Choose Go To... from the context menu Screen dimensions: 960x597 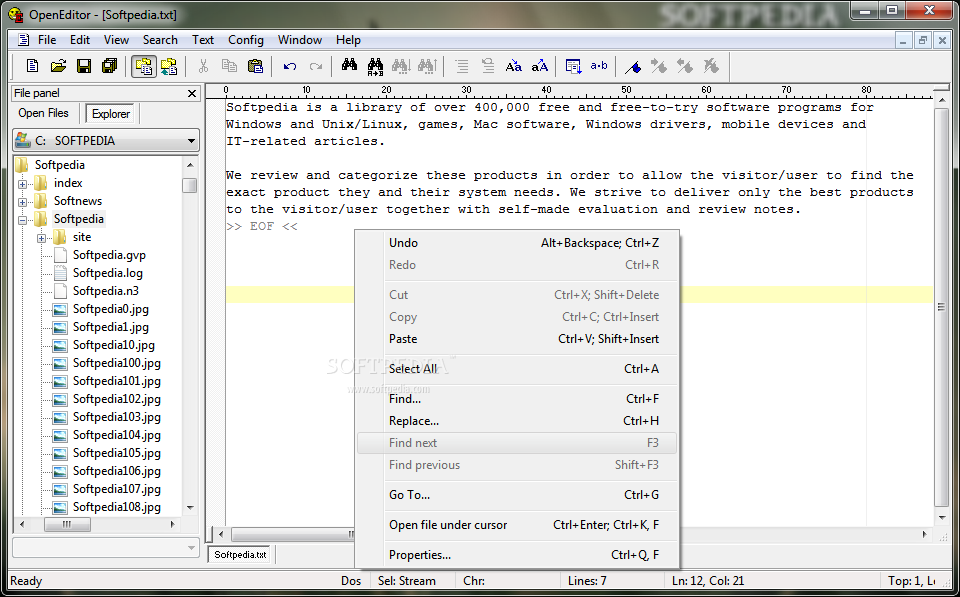[x=517, y=495]
